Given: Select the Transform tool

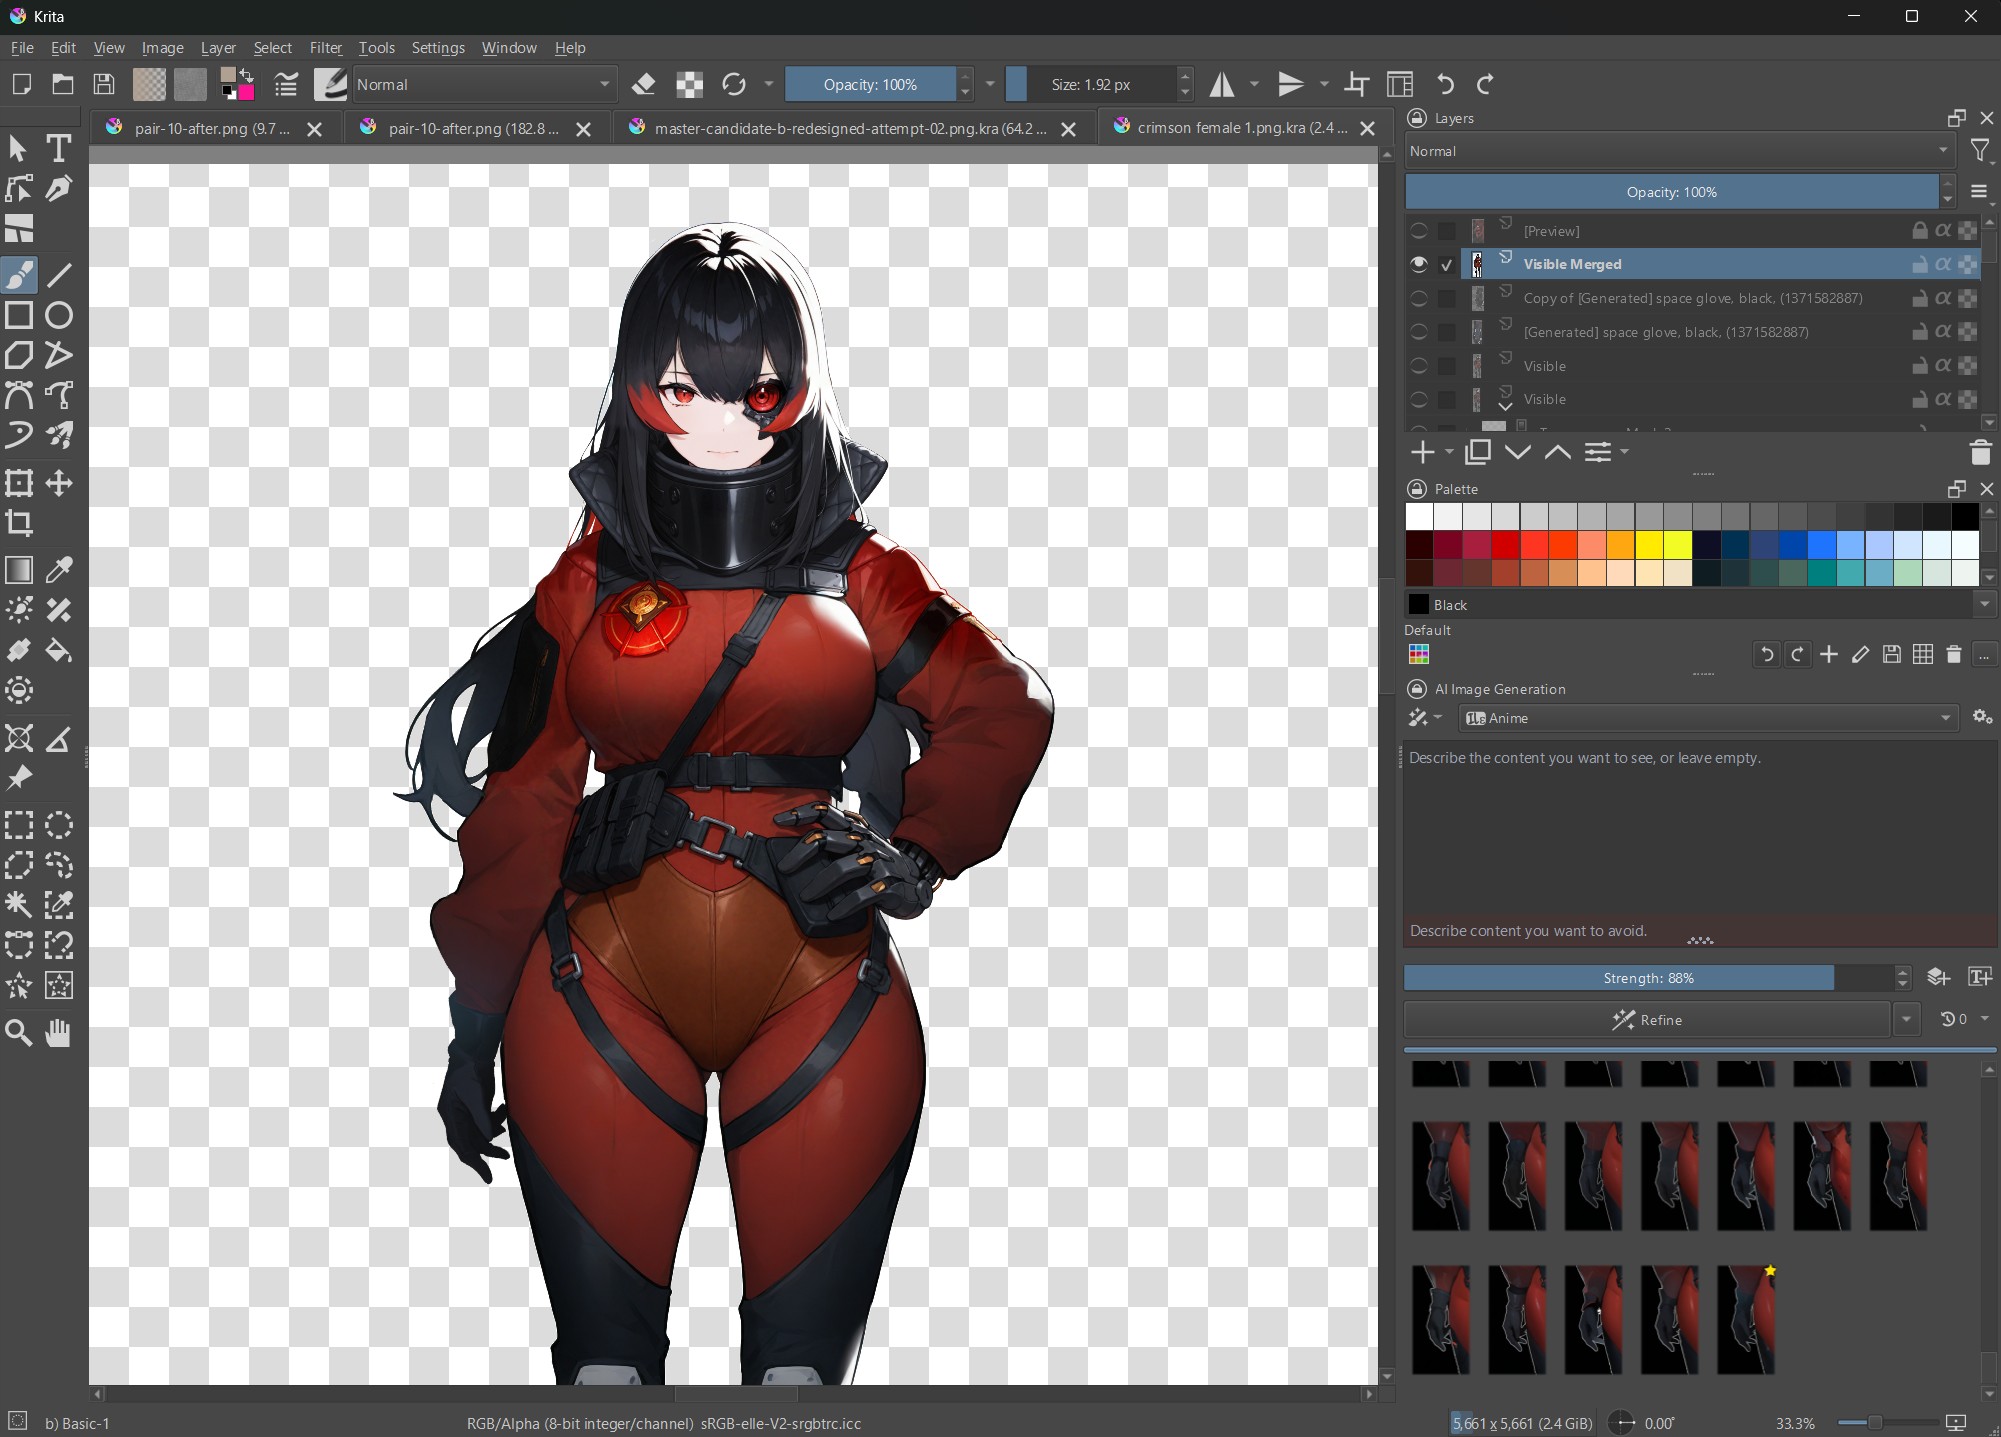Looking at the screenshot, I should click(x=19, y=484).
